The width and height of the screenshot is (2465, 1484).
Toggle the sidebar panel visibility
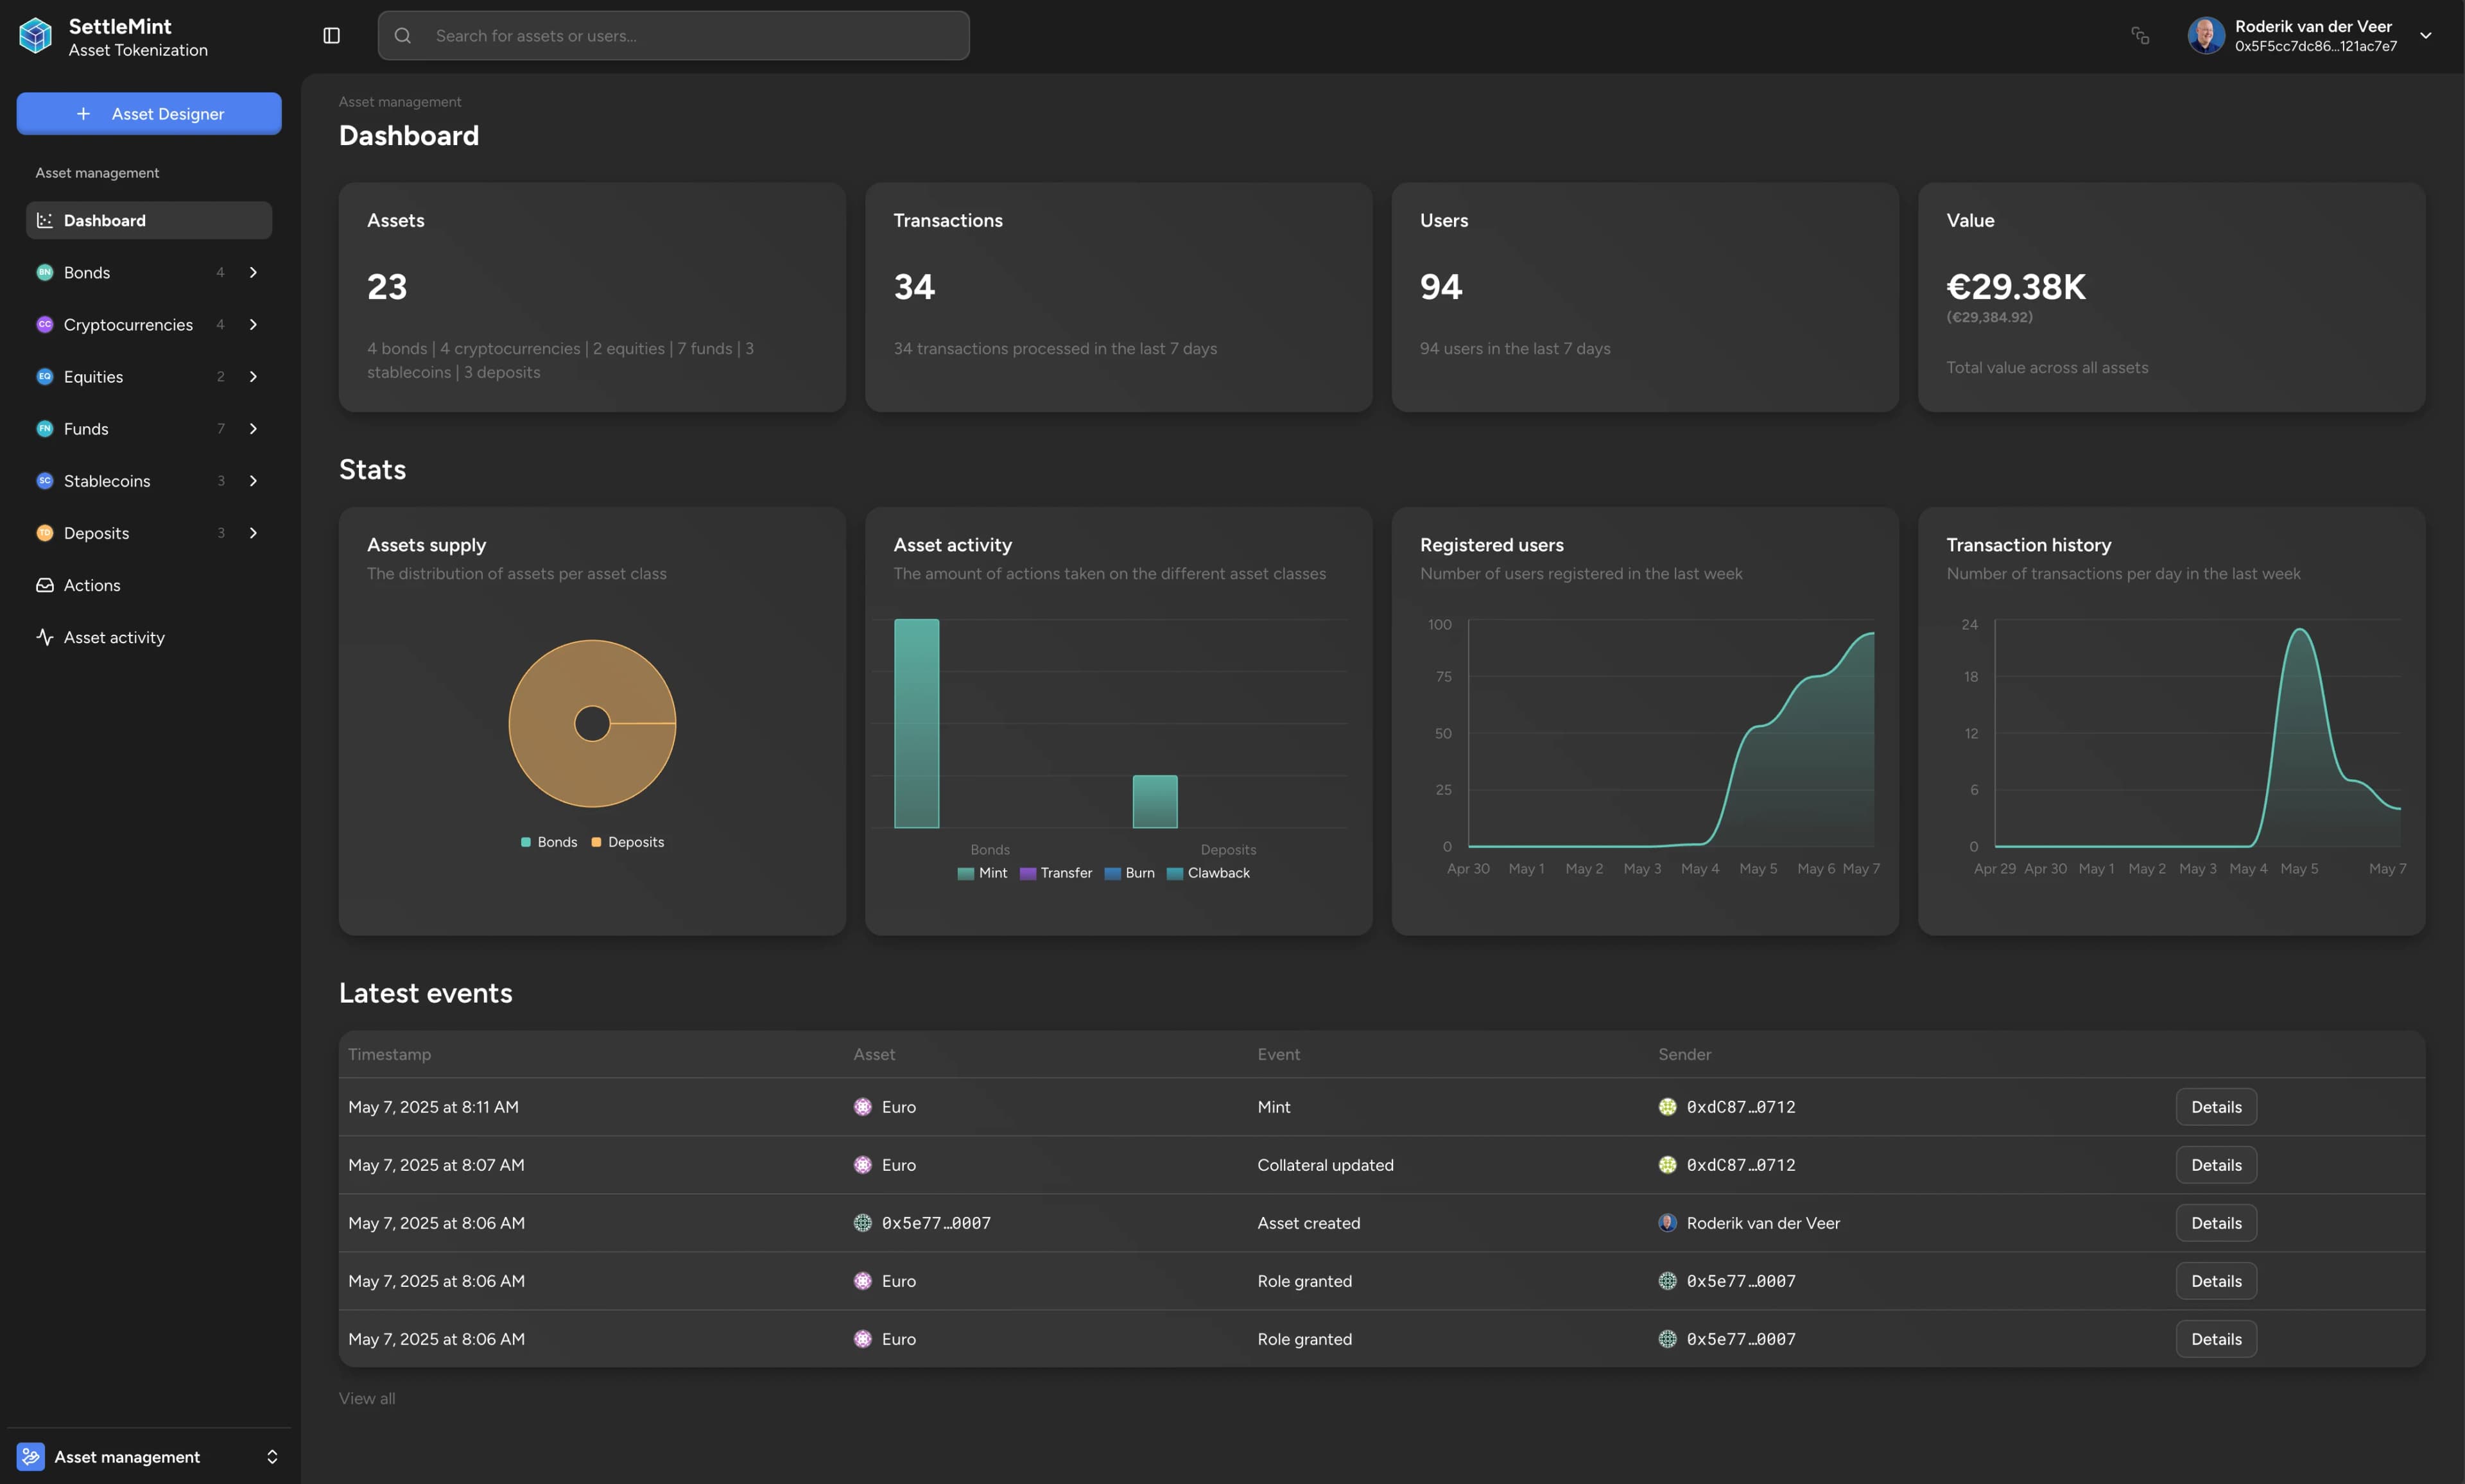331,35
